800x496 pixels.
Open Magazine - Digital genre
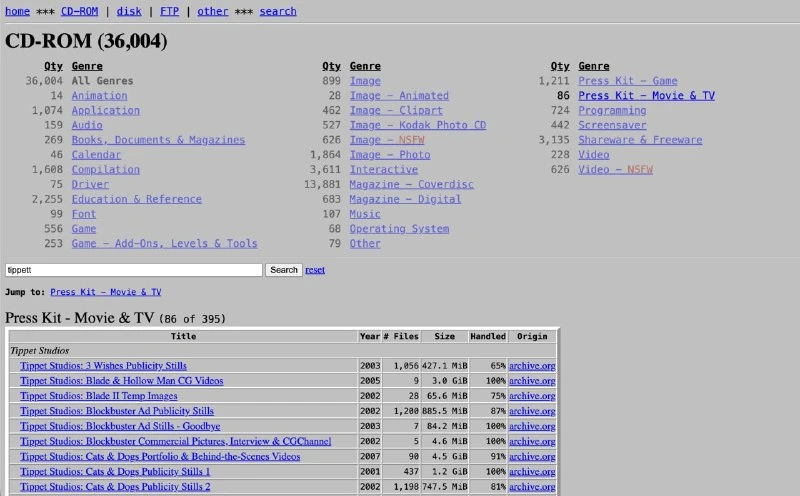pyautogui.click(x=405, y=199)
